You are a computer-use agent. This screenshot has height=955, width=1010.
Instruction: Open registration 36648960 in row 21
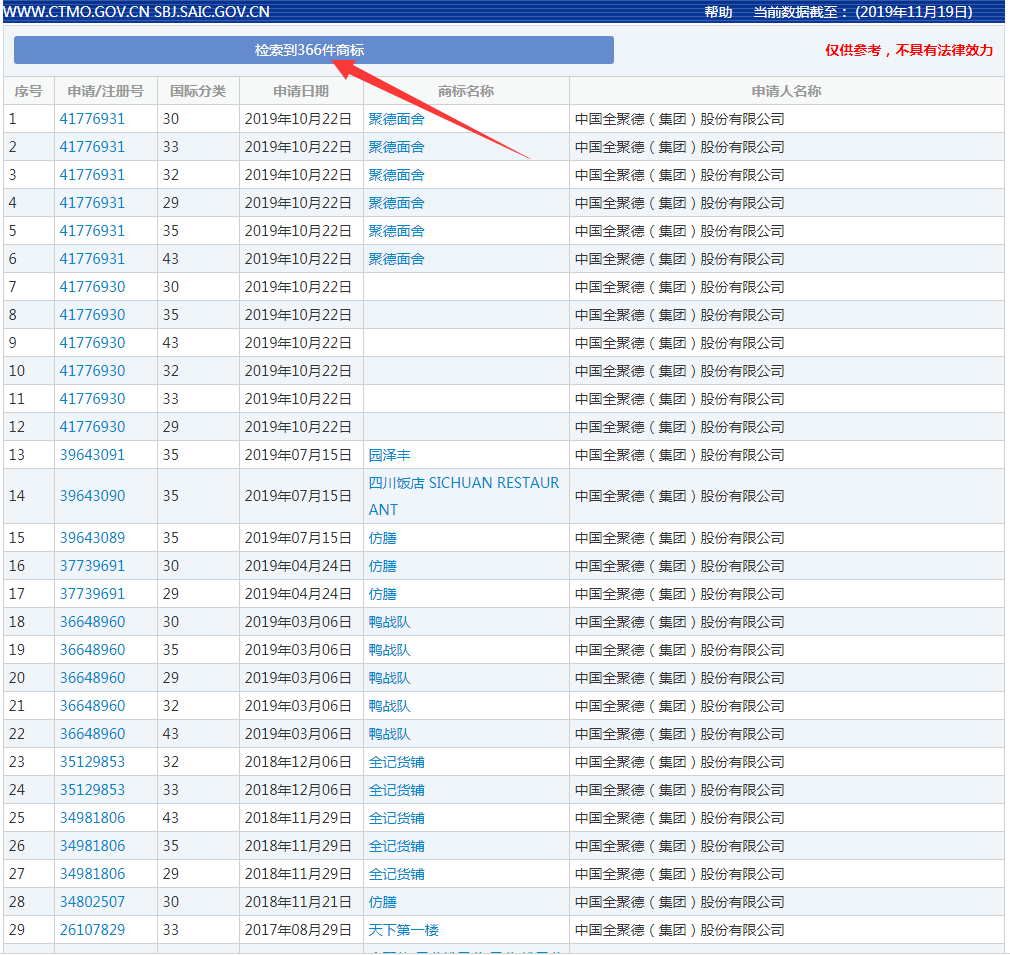[x=92, y=706]
